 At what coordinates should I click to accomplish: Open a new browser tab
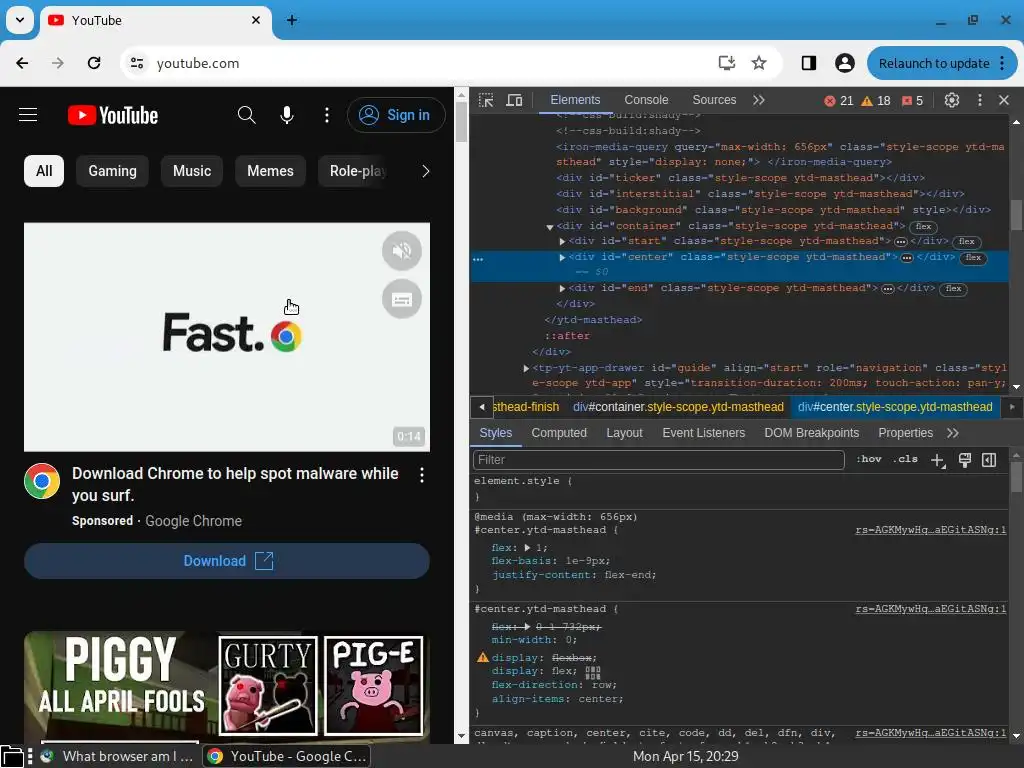click(292, 20)
